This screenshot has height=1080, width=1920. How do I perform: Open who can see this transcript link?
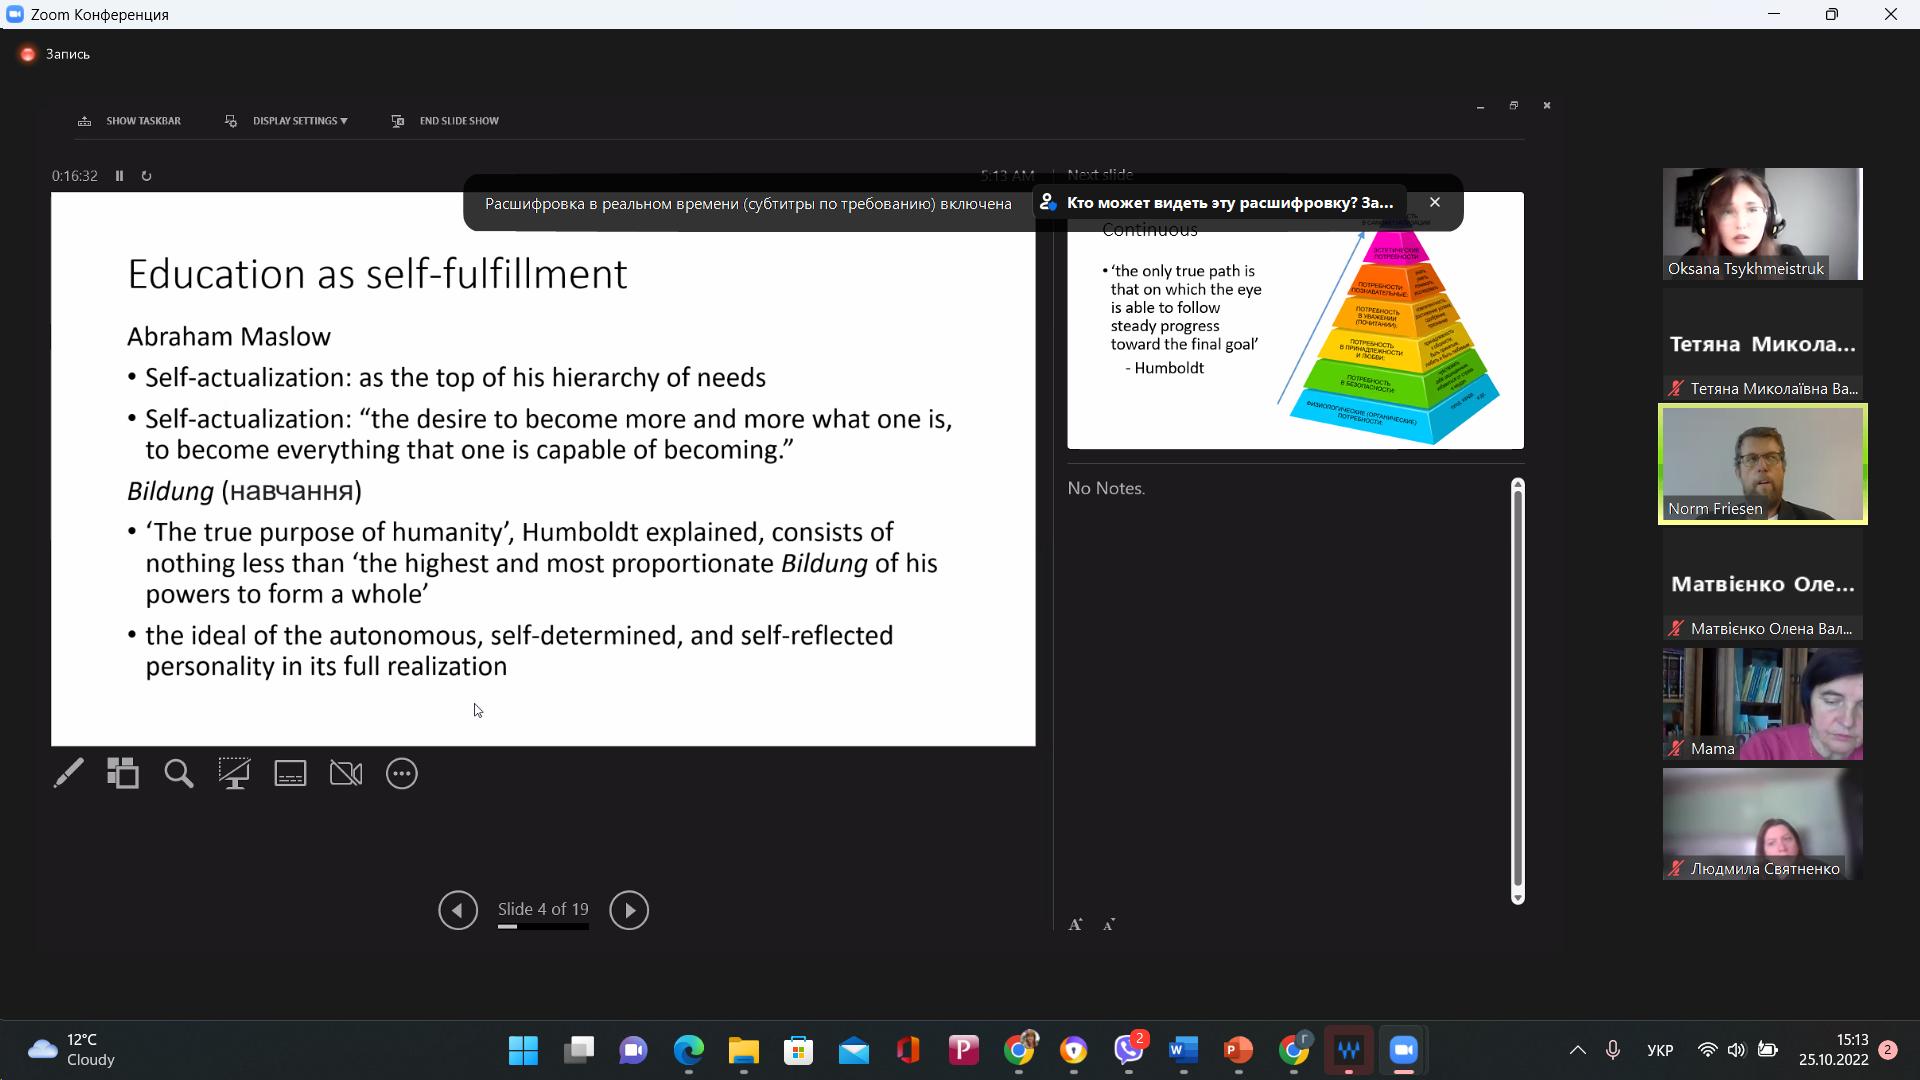[1229, 203]
